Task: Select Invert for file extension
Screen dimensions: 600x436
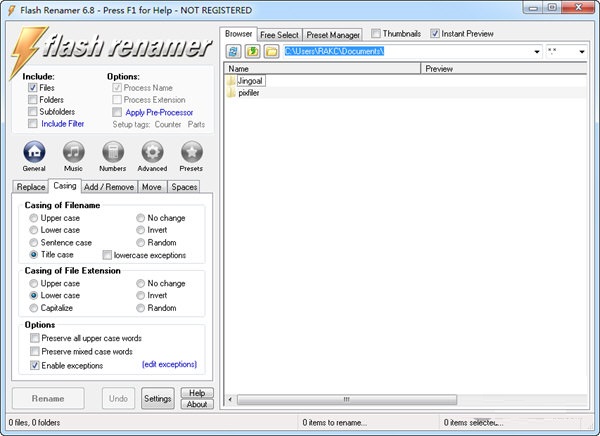Action: 140,295
